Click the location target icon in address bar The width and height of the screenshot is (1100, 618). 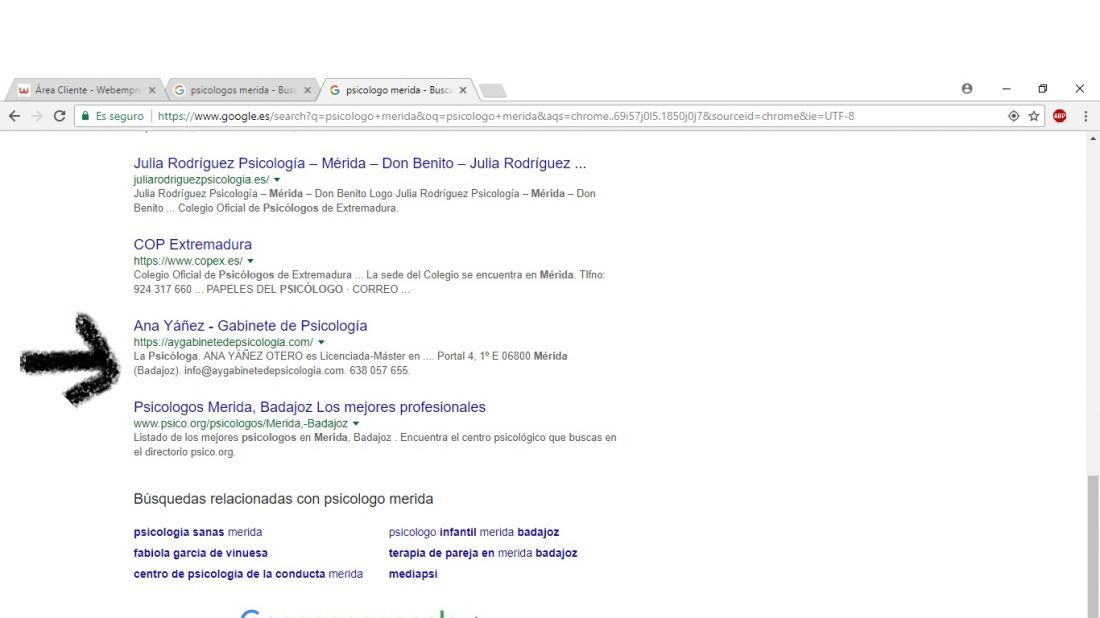[1014, 116]
